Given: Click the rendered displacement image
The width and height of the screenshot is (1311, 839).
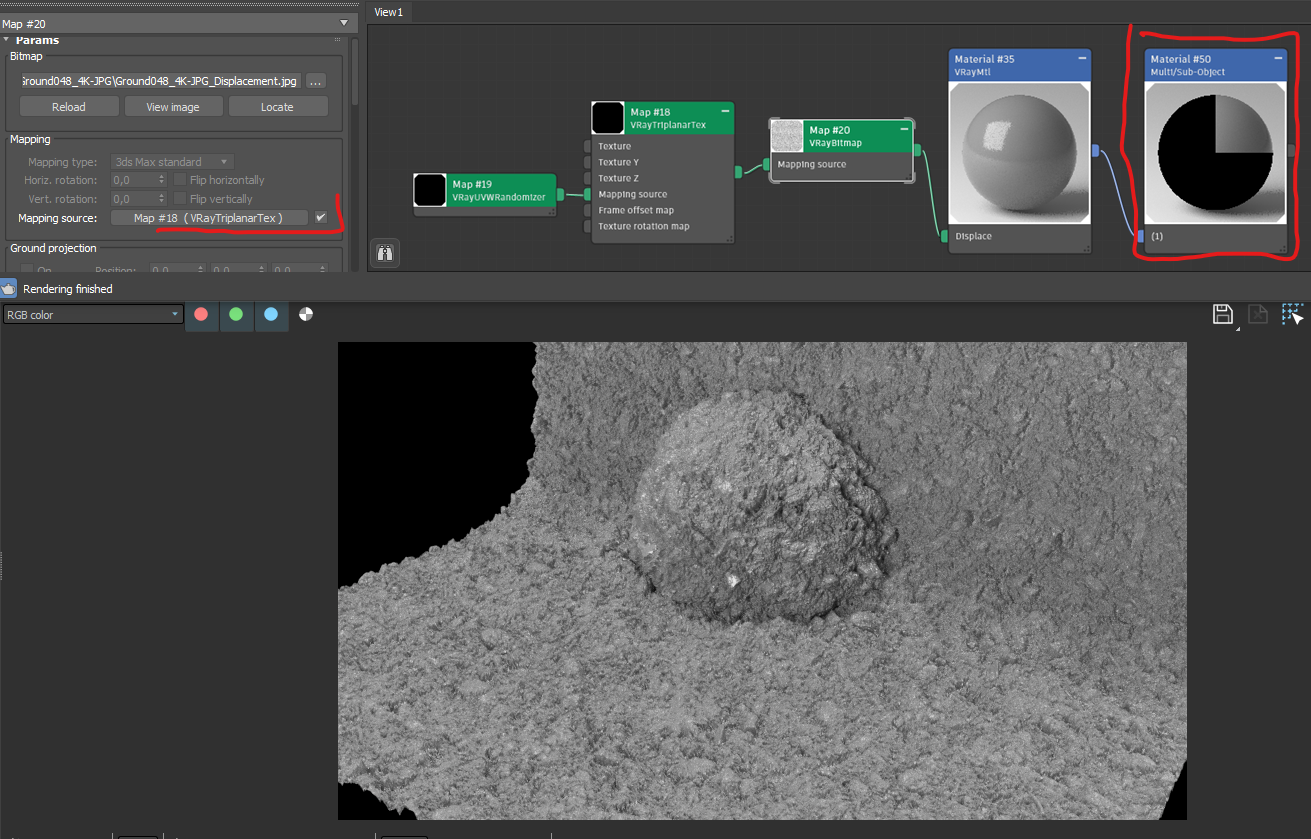Looking at the screenshot, I should 762,581.
